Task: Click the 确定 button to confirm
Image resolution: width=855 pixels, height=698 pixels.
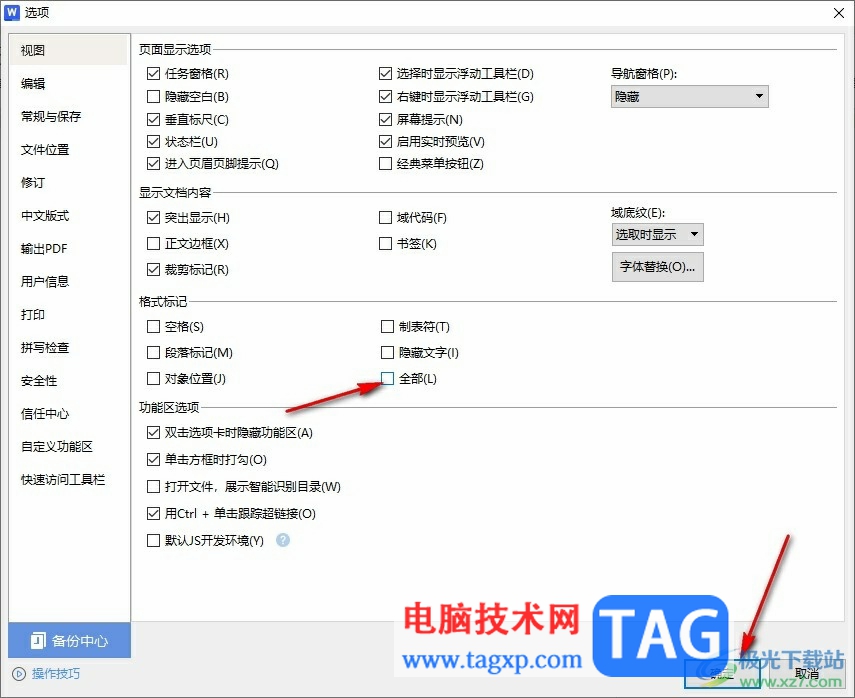Action: 722,674
